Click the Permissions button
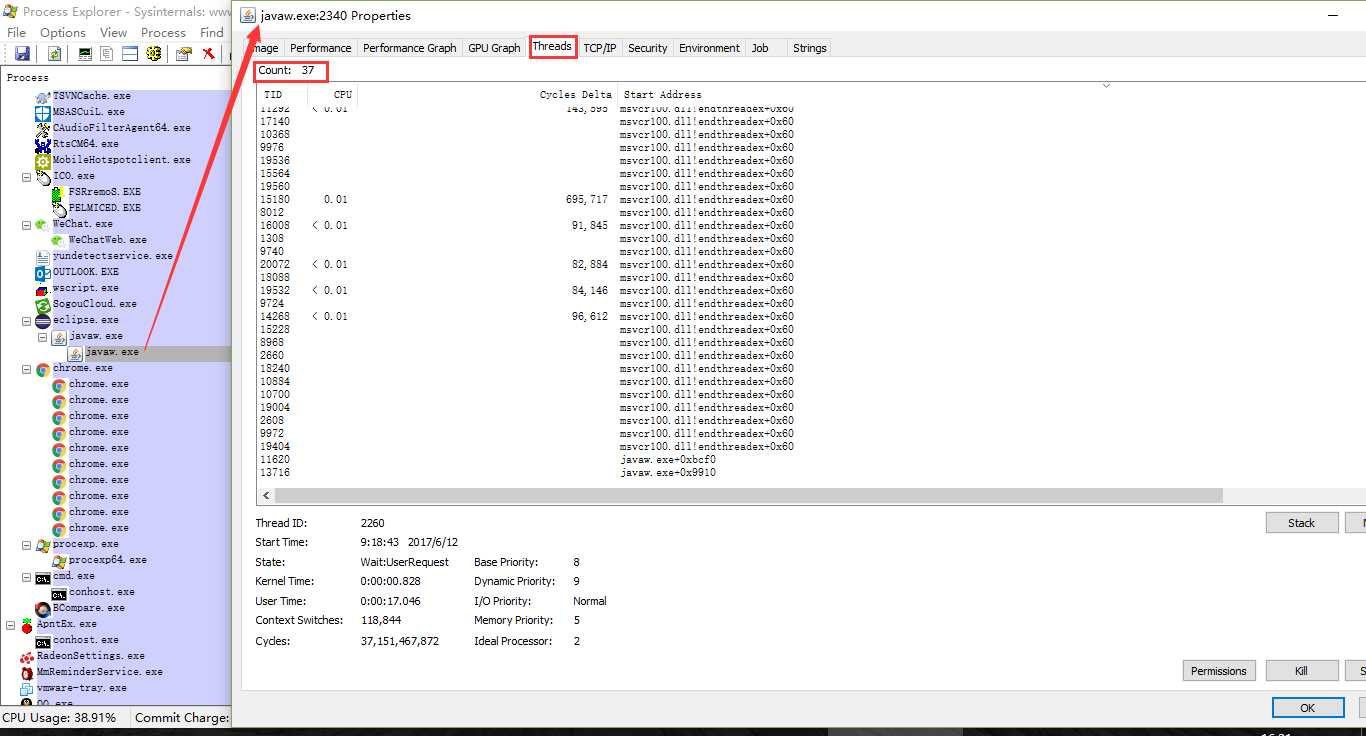Viewport: 1366px width, 736px height. pyautogui.click(x=1219, y=670)
